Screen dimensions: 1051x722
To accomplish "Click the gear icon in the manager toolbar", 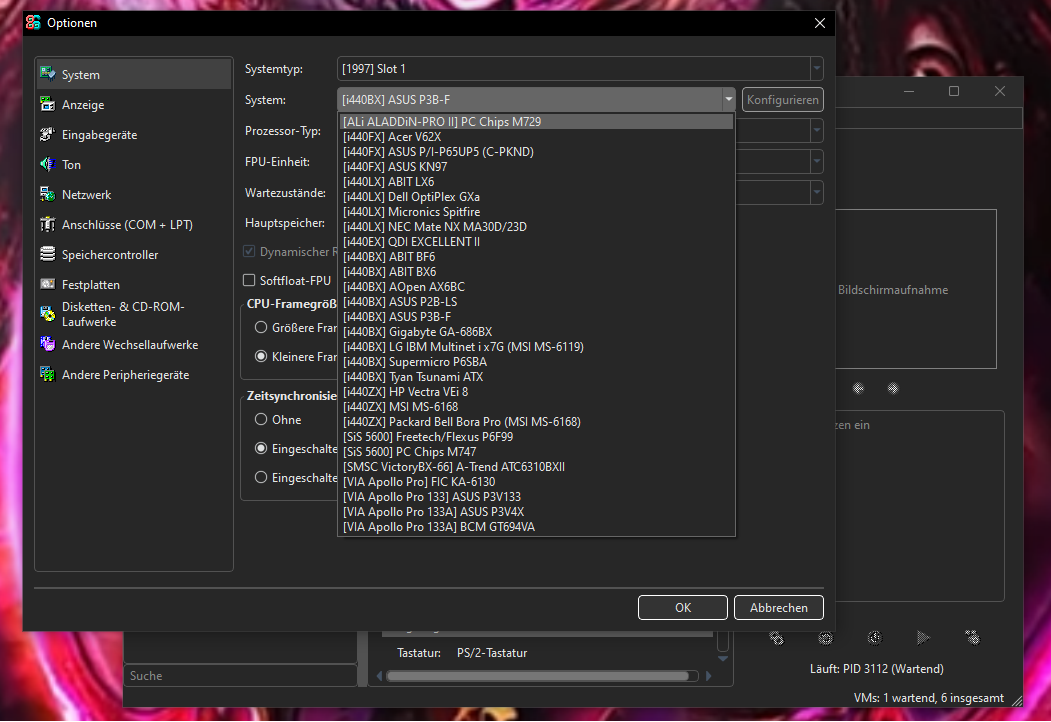I will 824,637.
